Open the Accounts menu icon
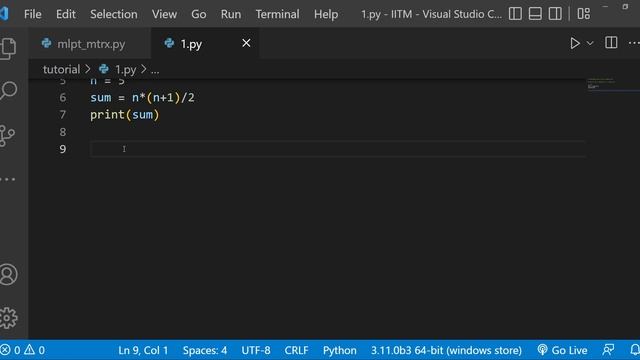Viewport: 640px width, 360px height. (8, 274)
